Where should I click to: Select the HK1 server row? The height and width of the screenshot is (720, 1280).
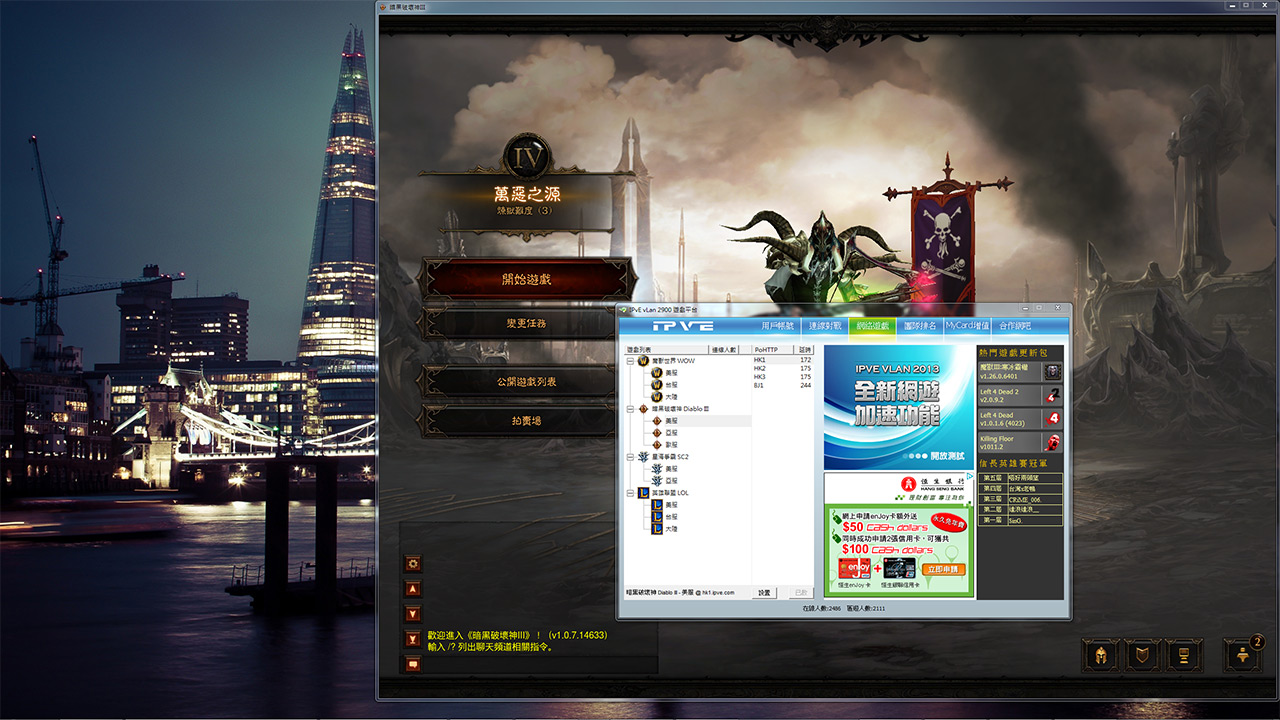(x=783, y=360)
